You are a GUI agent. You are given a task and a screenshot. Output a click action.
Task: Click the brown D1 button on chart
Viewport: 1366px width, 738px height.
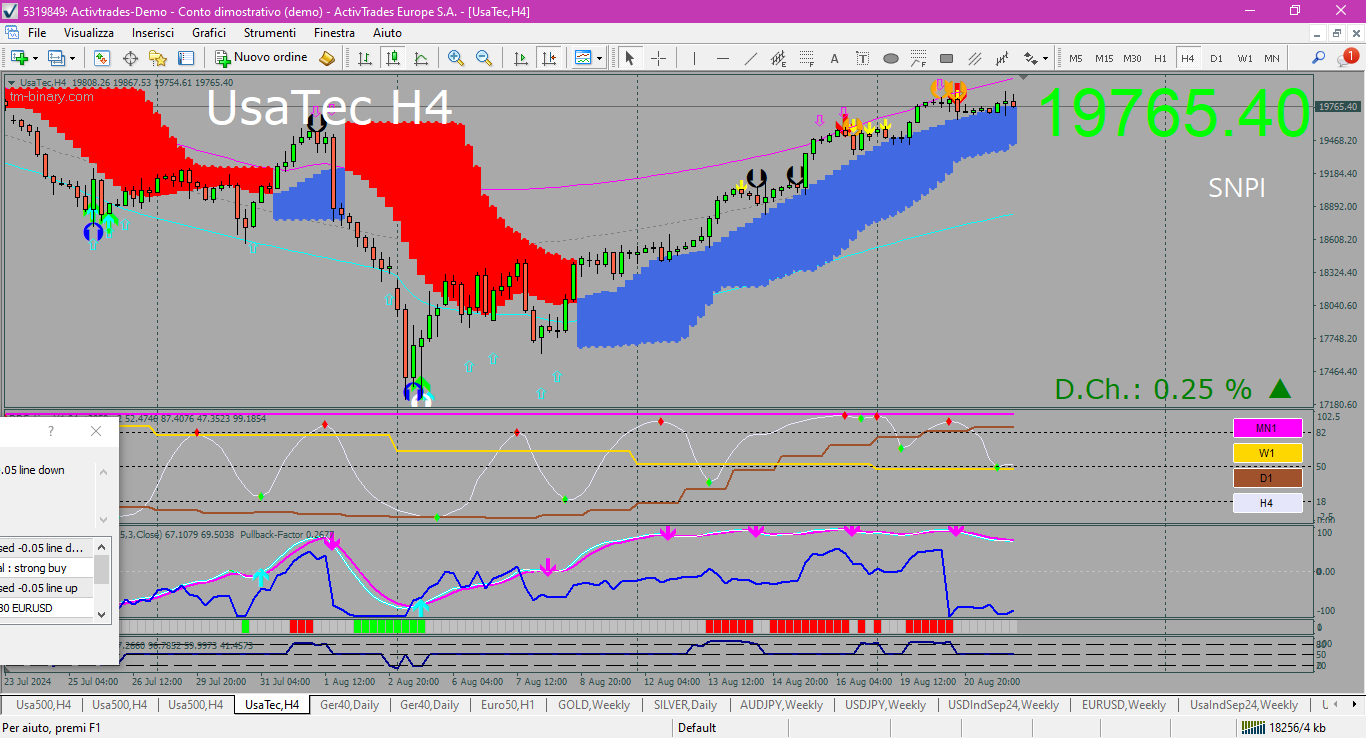point(1267,478)
